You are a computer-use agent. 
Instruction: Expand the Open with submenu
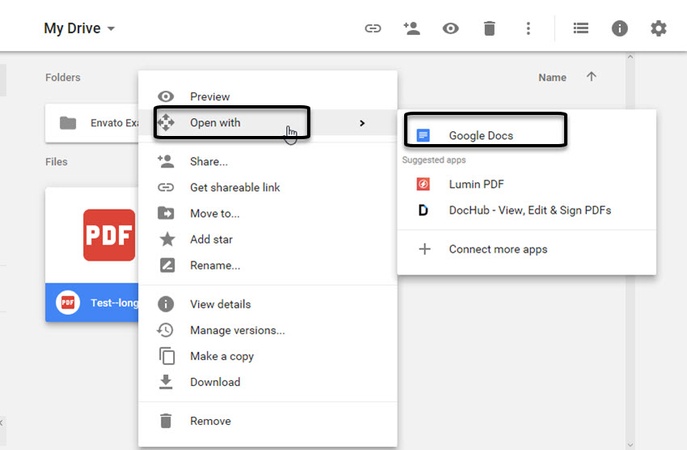pos(231,123)
